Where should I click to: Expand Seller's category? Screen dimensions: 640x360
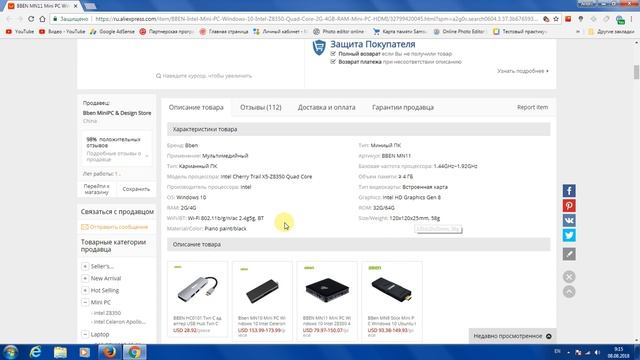(x=85, y=266)
